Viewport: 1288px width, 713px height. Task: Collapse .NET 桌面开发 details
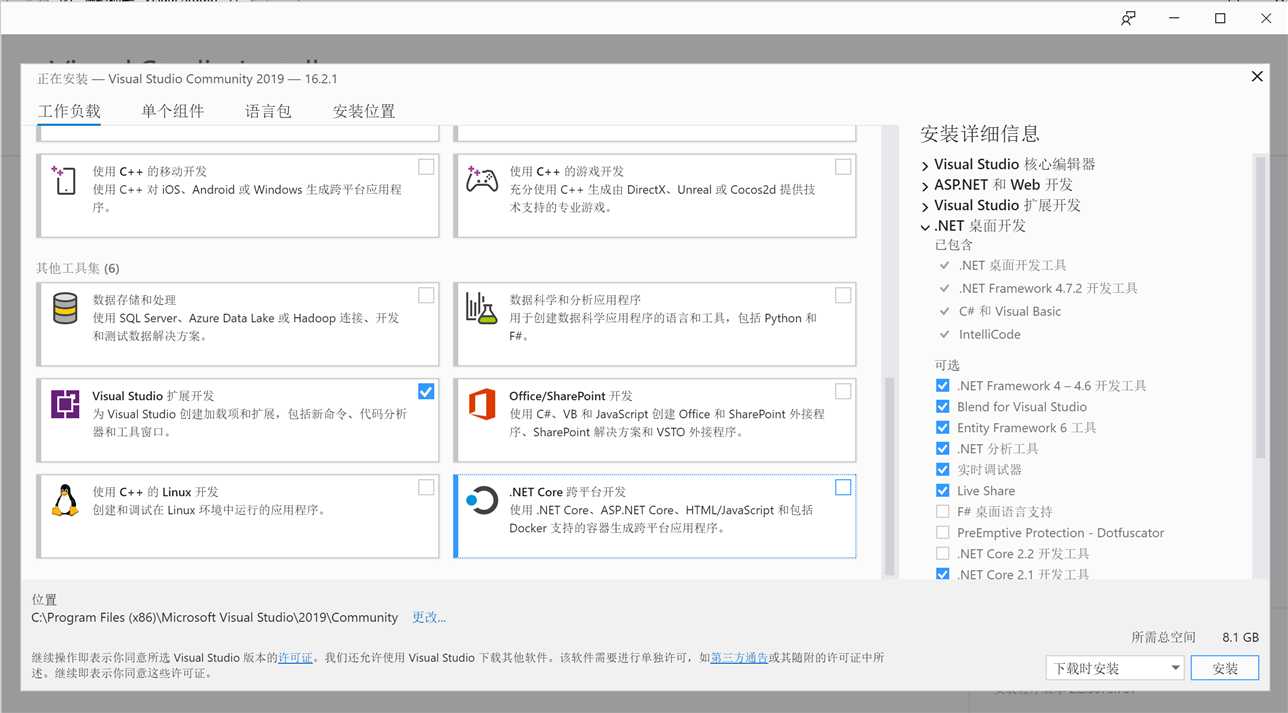coord(925,226)
